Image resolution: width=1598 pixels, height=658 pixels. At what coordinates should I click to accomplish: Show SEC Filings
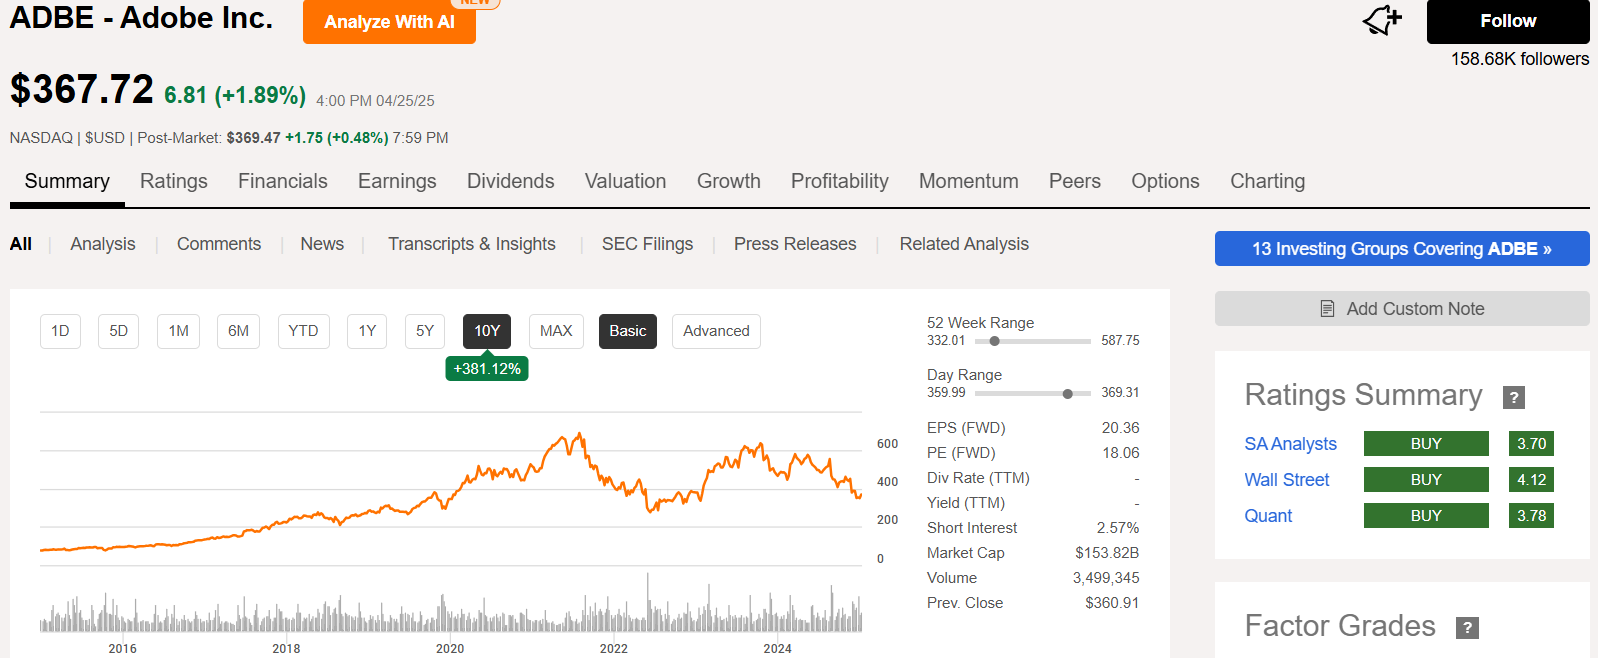[647, 244]
